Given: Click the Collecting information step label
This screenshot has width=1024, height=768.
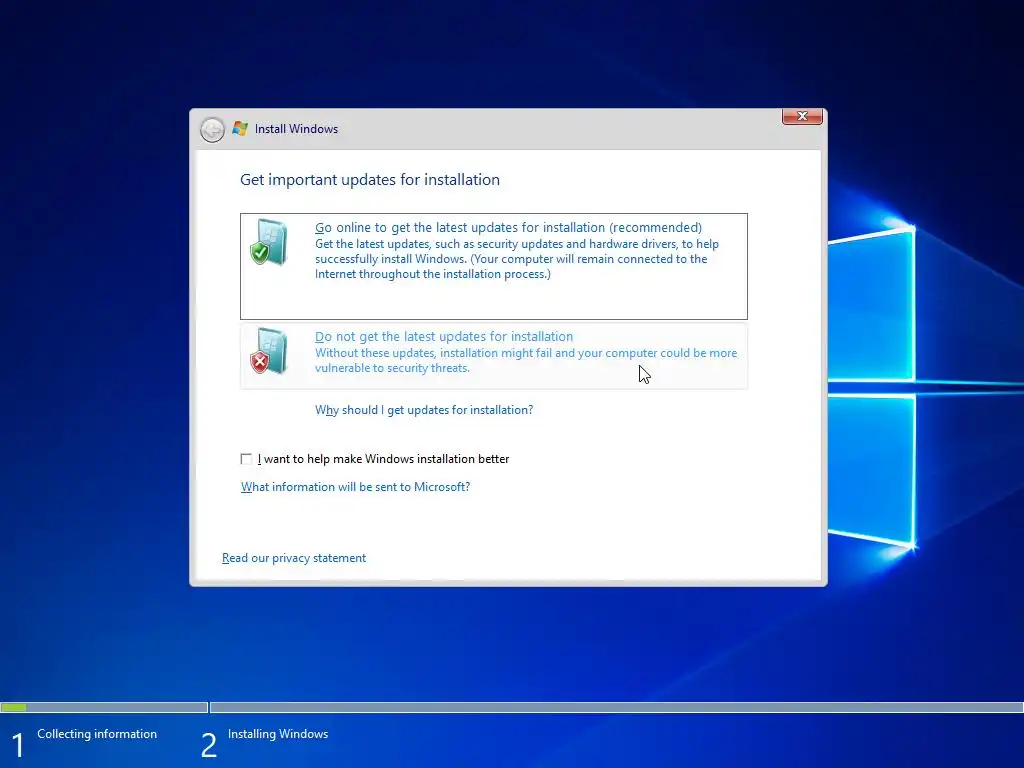Looking at the screenshot, I should point(97,734).
